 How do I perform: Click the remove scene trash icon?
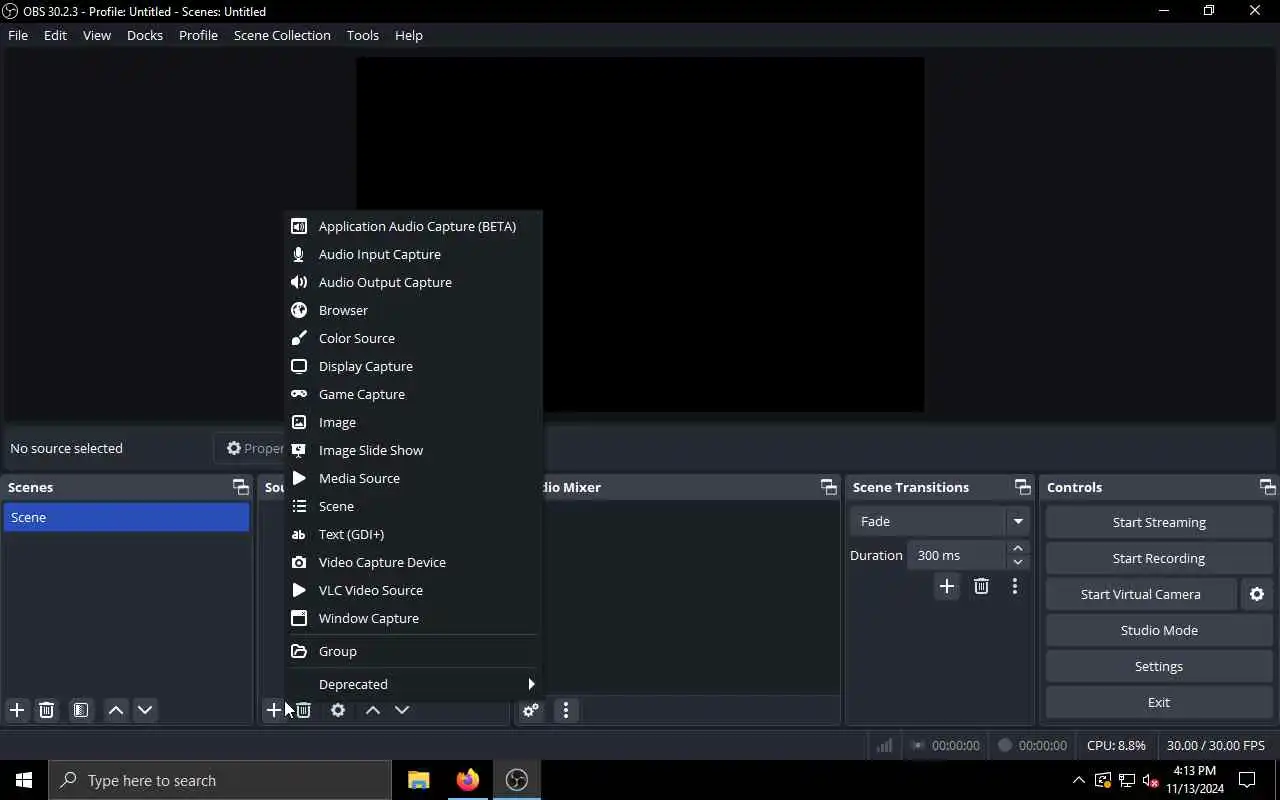(x=46, y=710)
